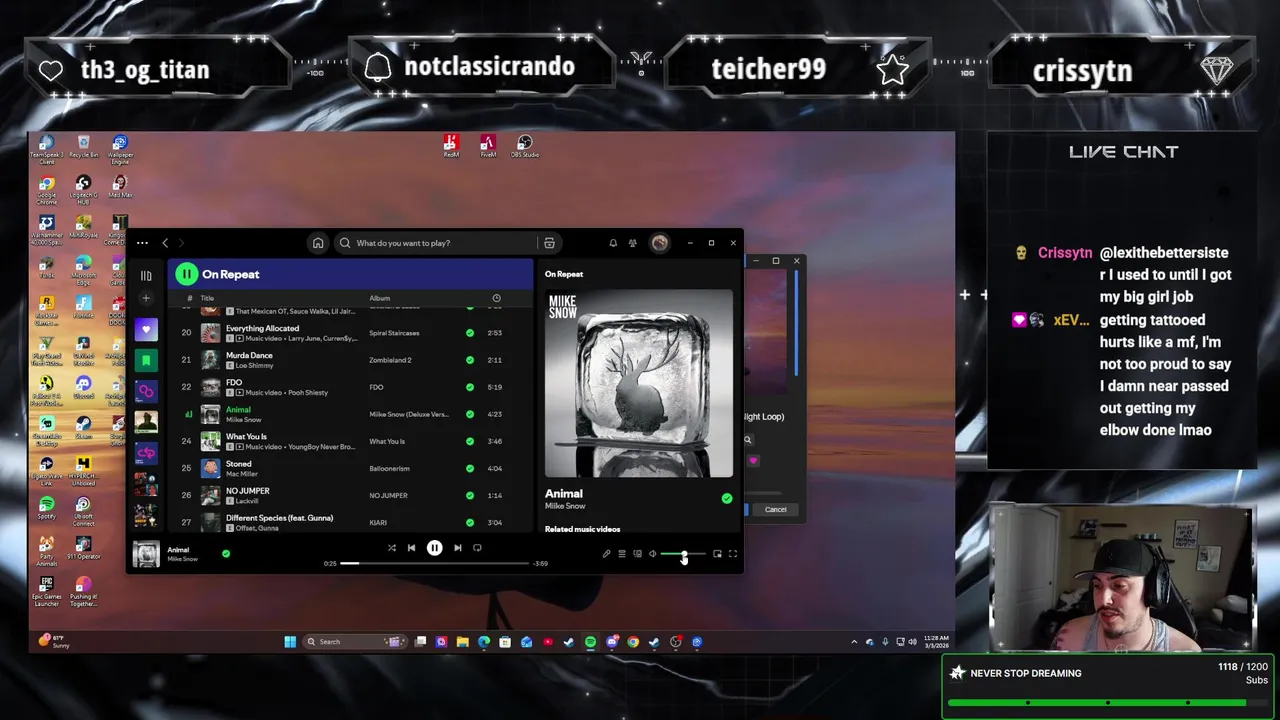Adjust the Spotify volume slider

coord(683,554)
